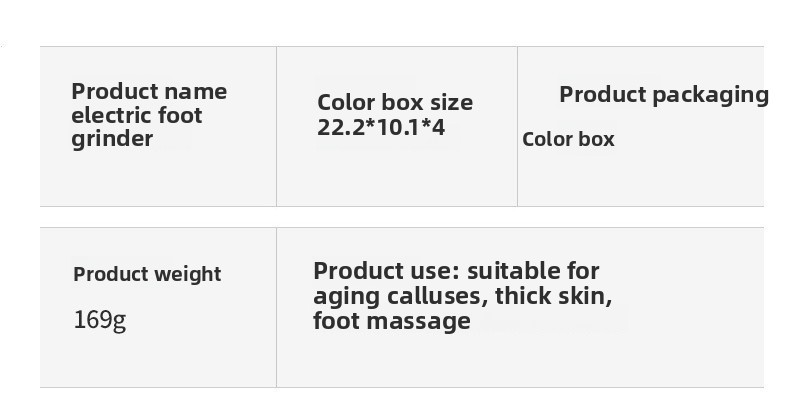Screen dimensions: 800x408
Task: Click the "Product weight" heading
Action: point(147,274)
